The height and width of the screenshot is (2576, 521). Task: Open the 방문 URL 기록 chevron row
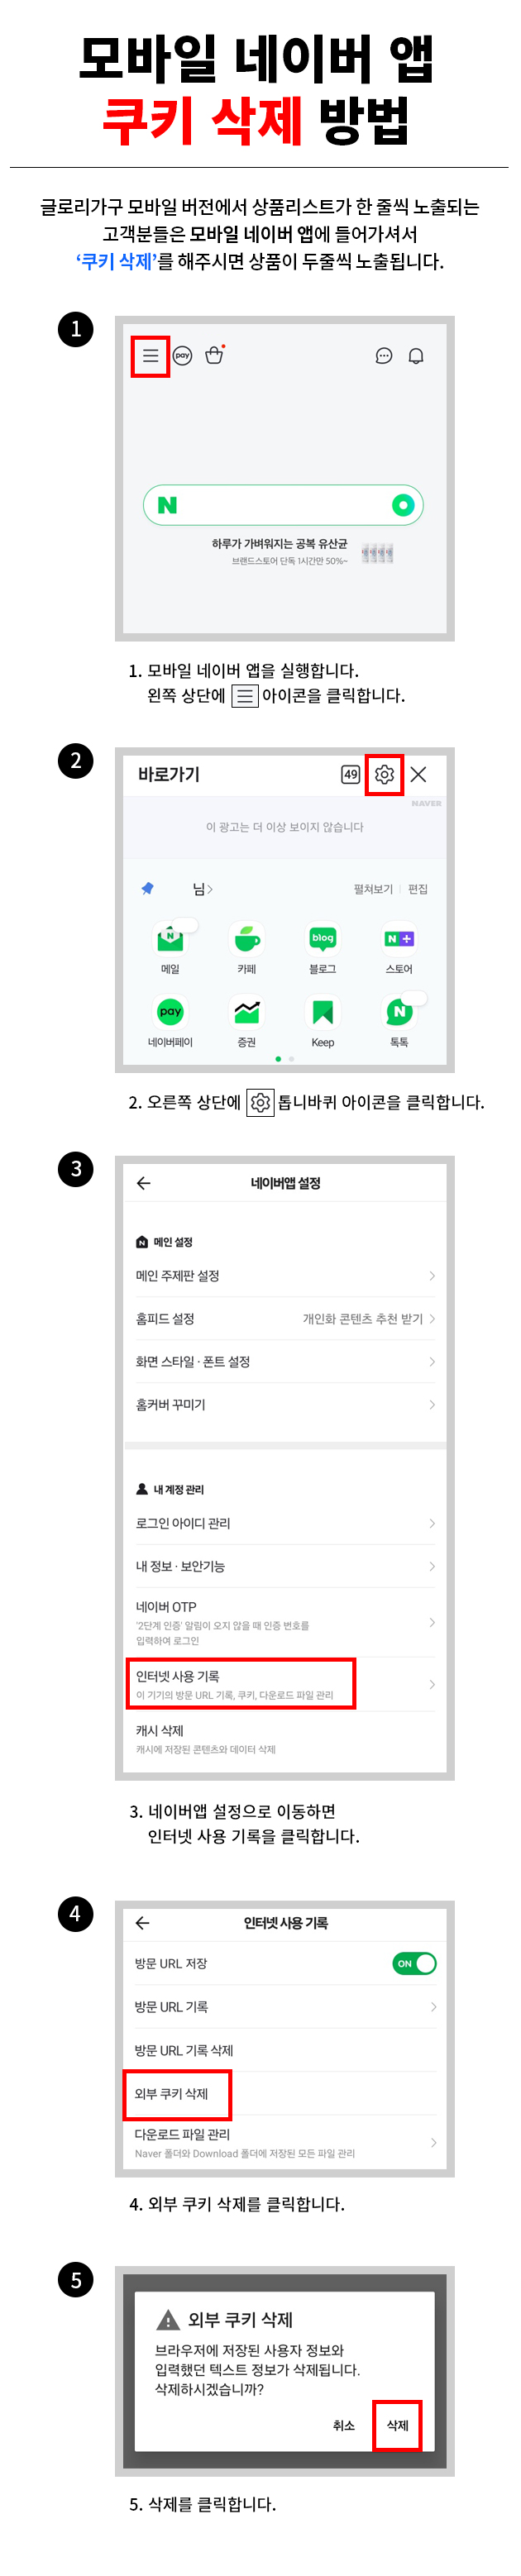[x=285, y=2008]
